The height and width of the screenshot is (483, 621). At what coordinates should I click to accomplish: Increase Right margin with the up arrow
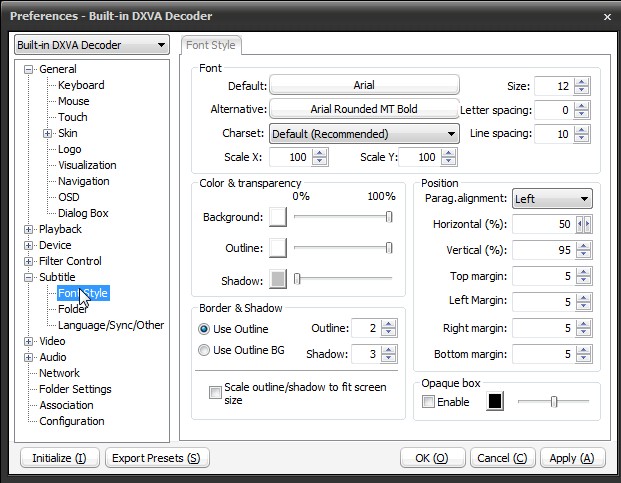pos(583,324)
